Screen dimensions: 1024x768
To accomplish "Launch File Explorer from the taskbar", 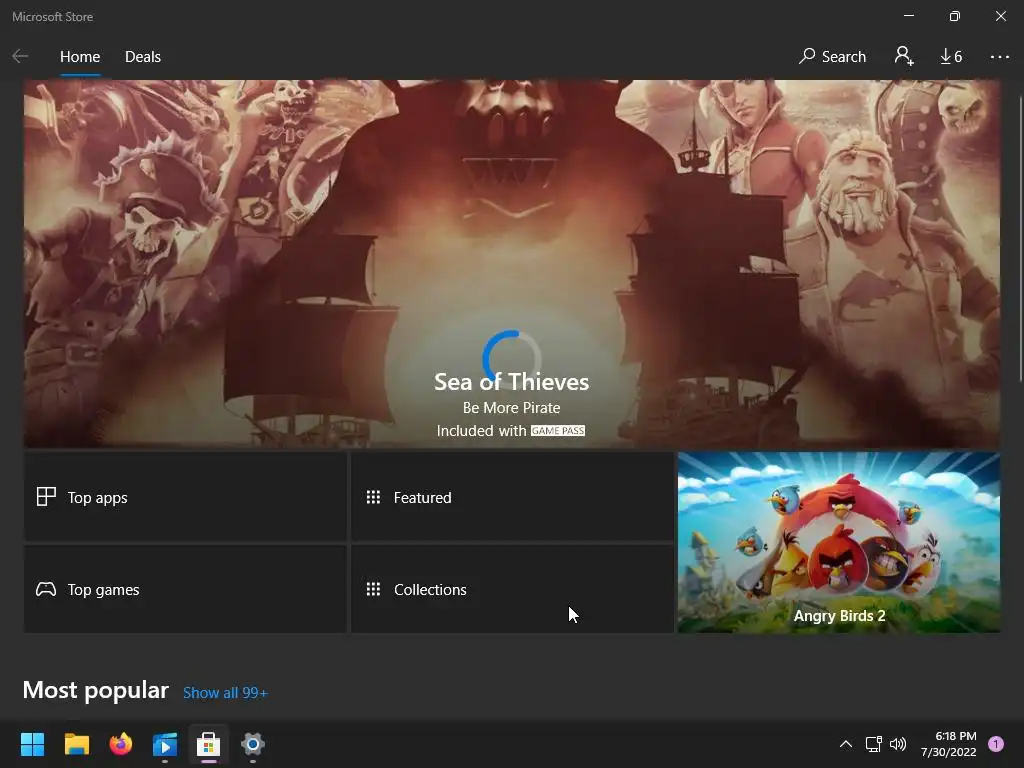I will (x=76, y=744).
